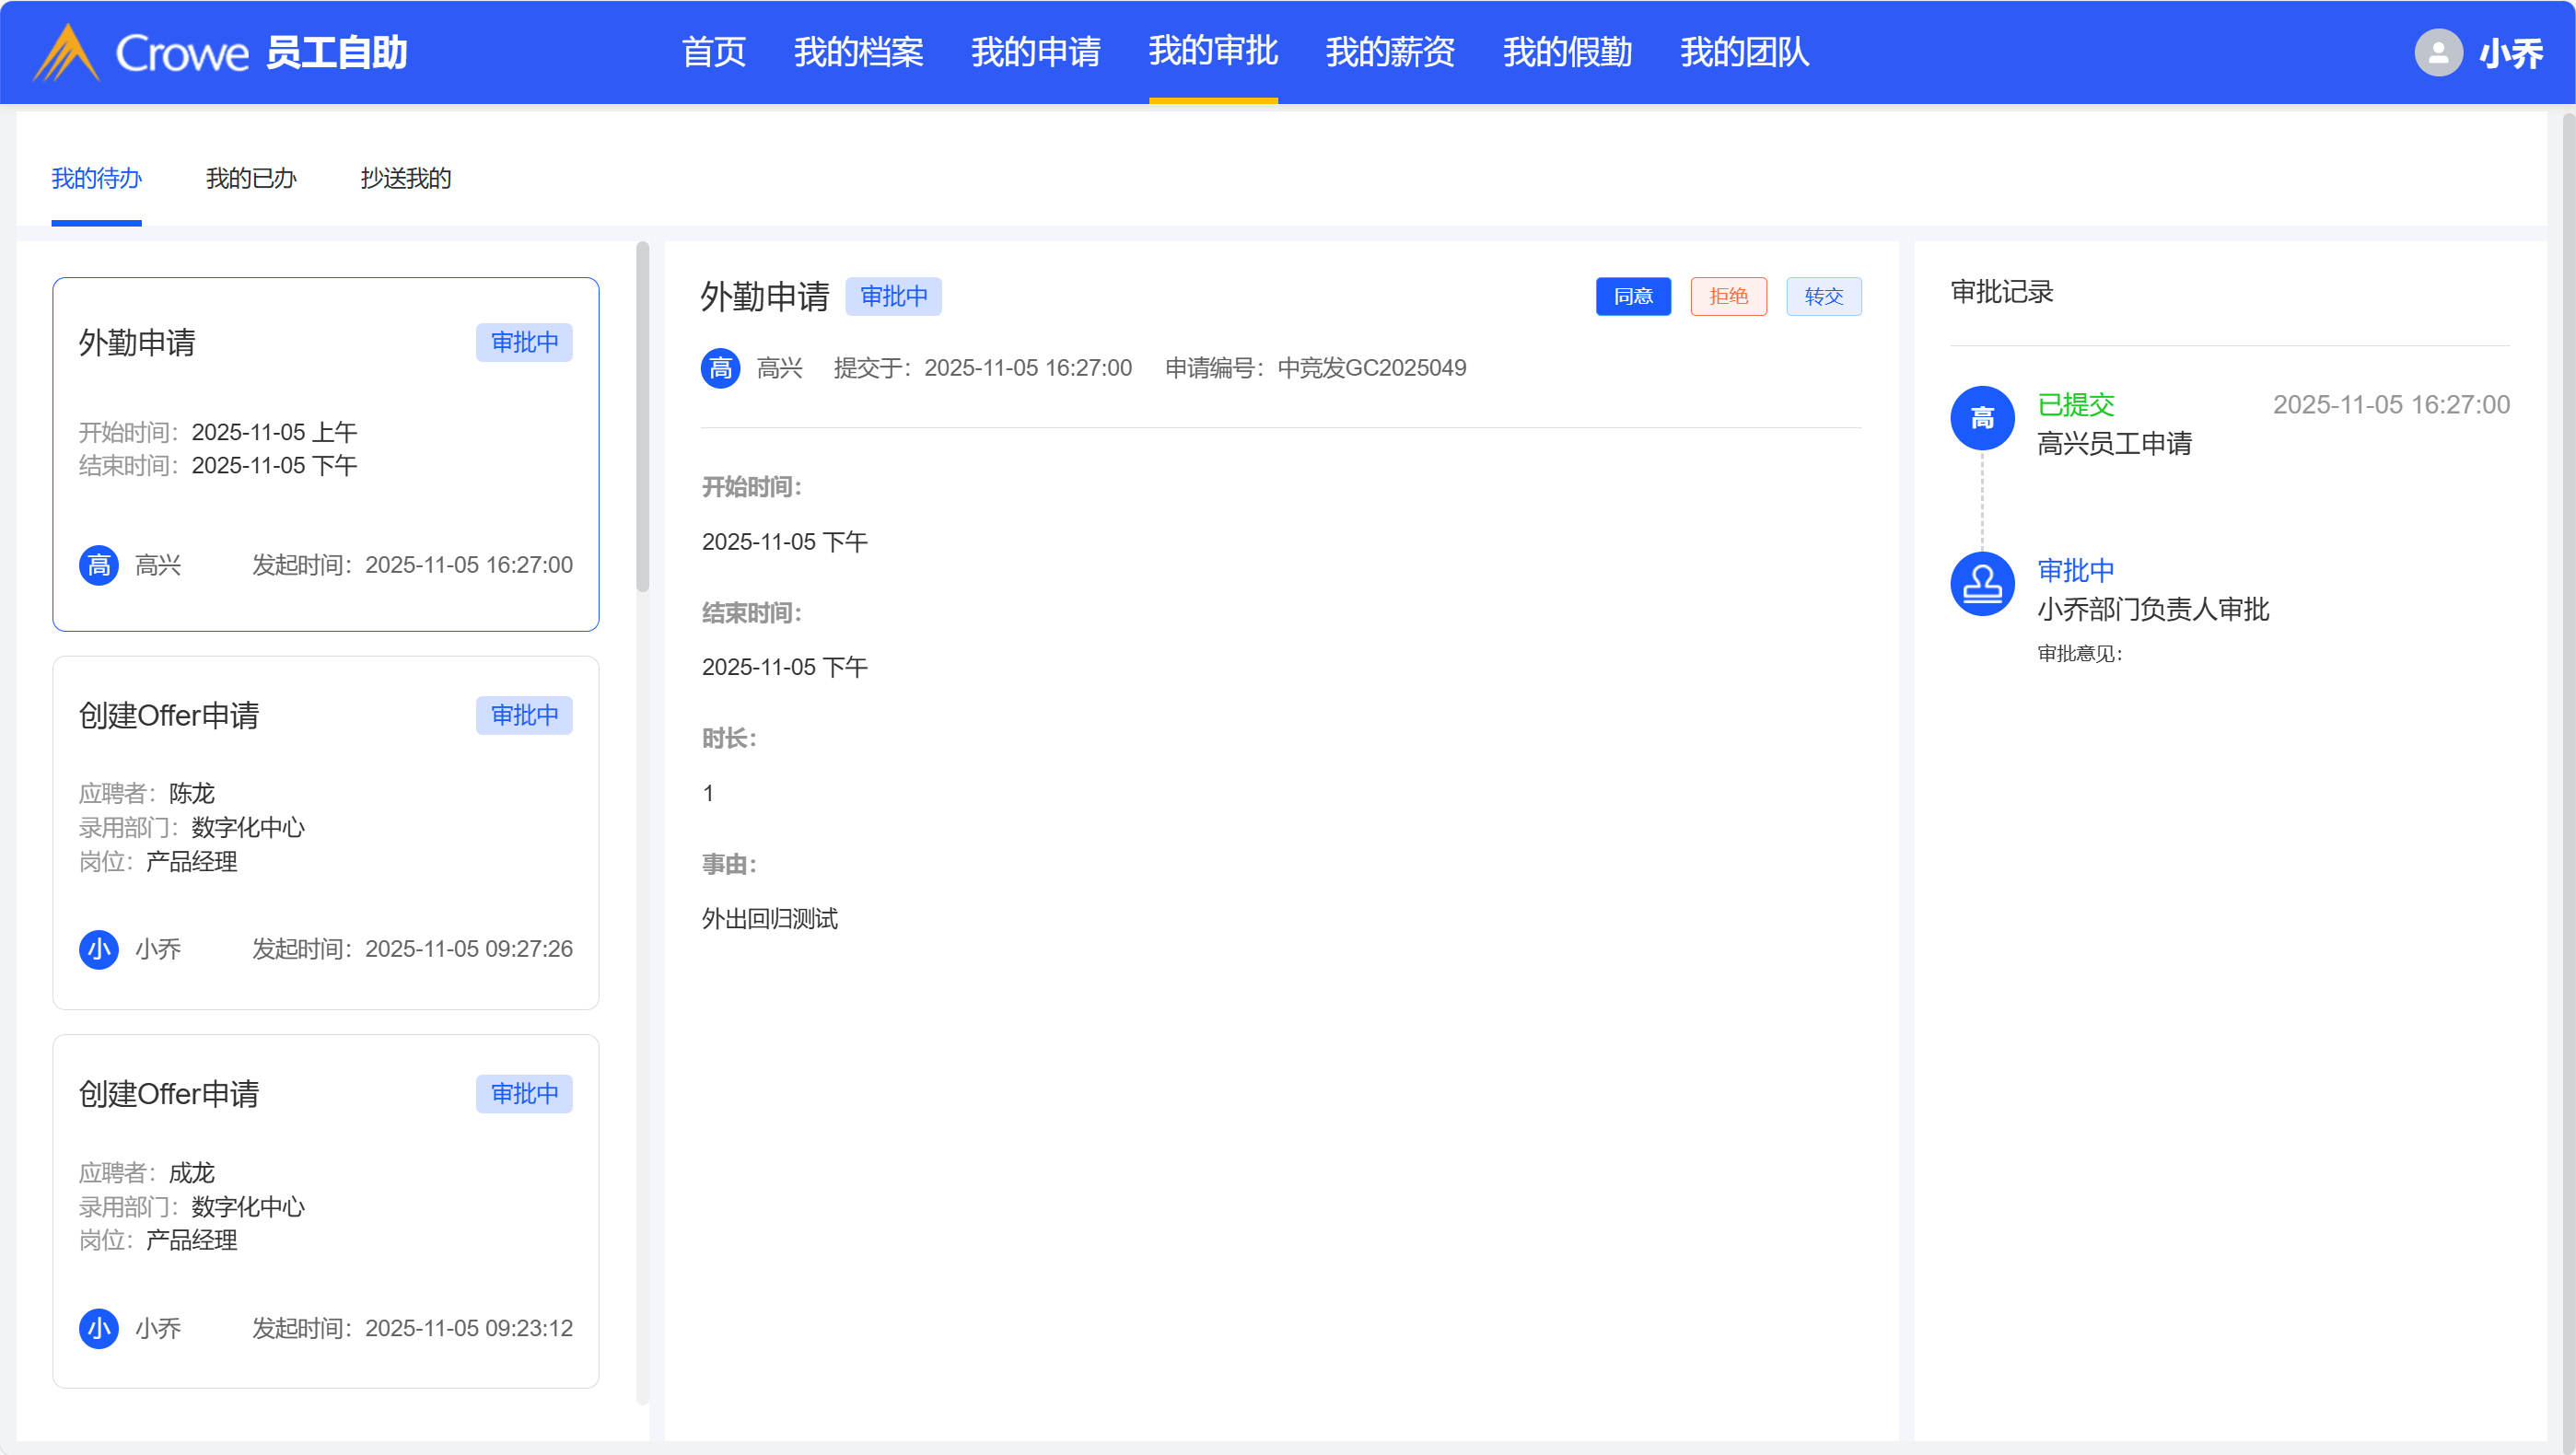Click the 高 avatar in approval timeline

tap(1981, 418)
